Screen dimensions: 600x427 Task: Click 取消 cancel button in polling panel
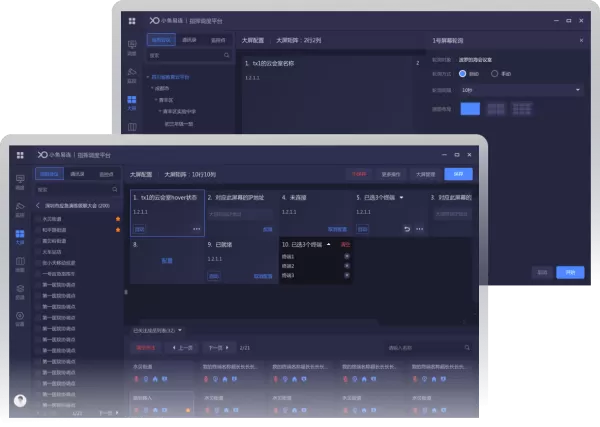click(x=542, y=272)
